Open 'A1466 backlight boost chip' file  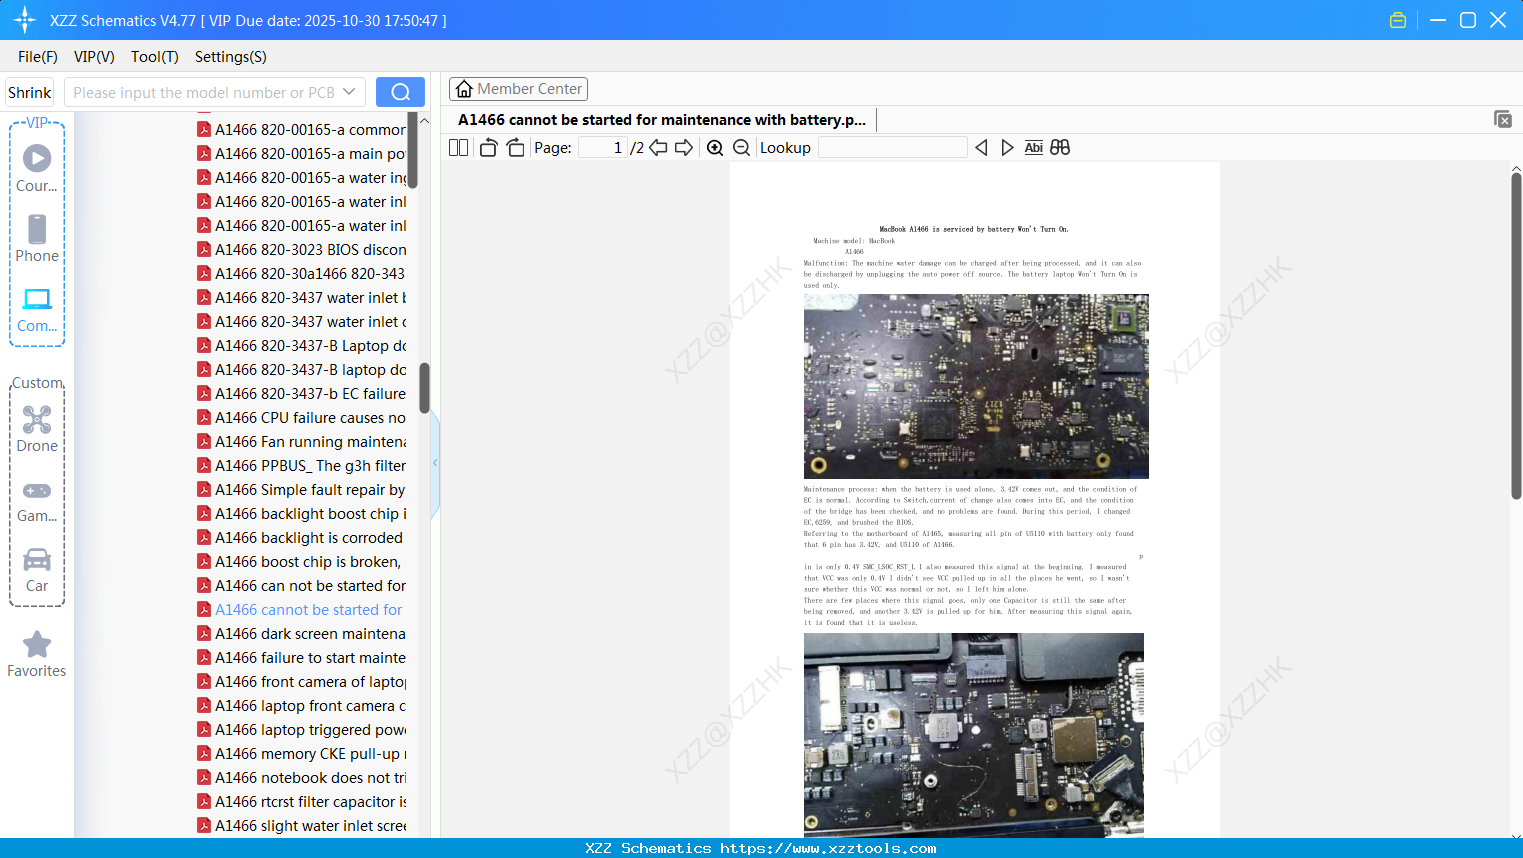[x=301, y=514]
